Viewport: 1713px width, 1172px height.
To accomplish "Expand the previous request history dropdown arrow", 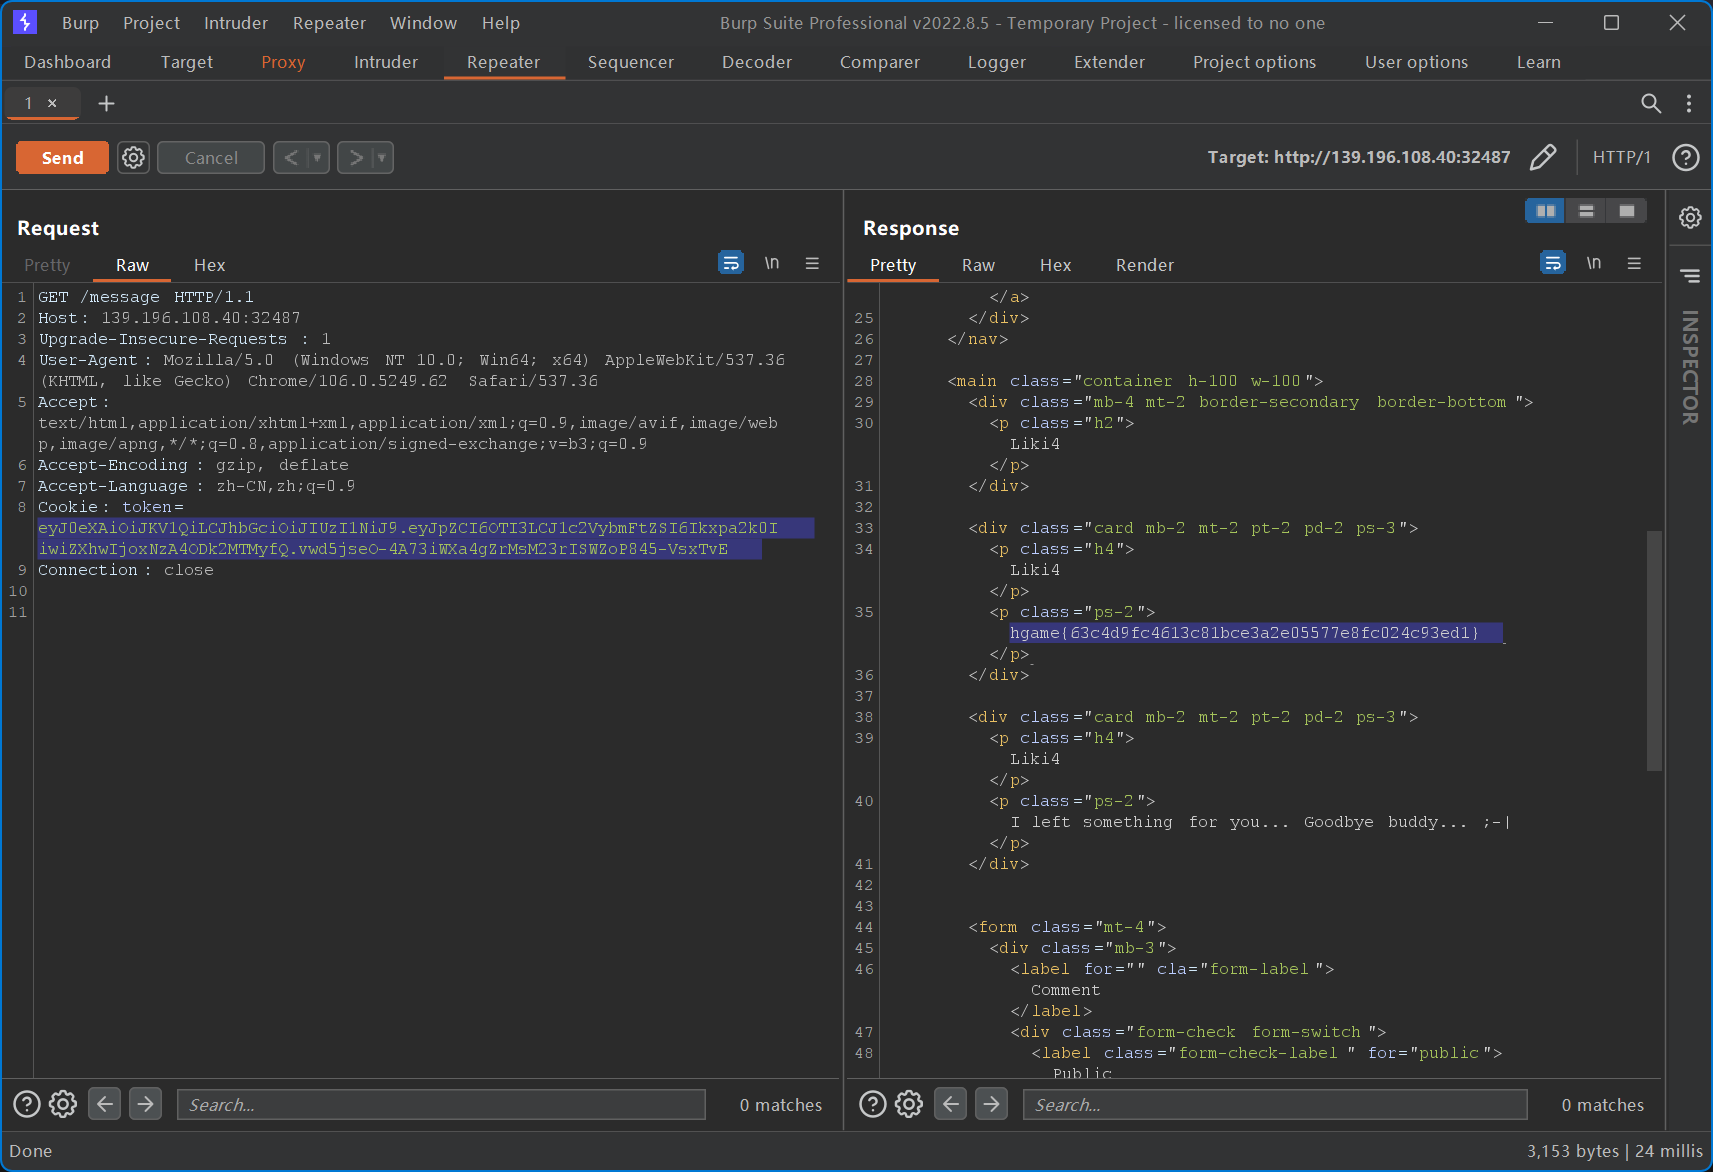I will (317, 157).
